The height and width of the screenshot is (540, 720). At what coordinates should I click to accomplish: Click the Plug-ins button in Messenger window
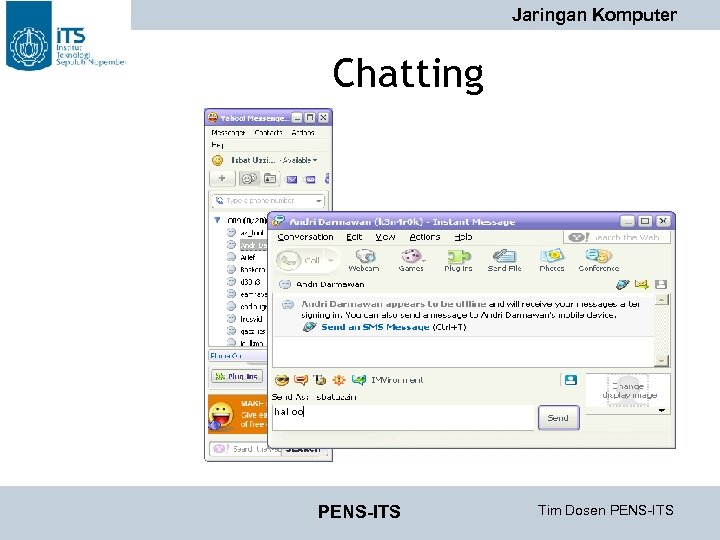pos(237,377)
